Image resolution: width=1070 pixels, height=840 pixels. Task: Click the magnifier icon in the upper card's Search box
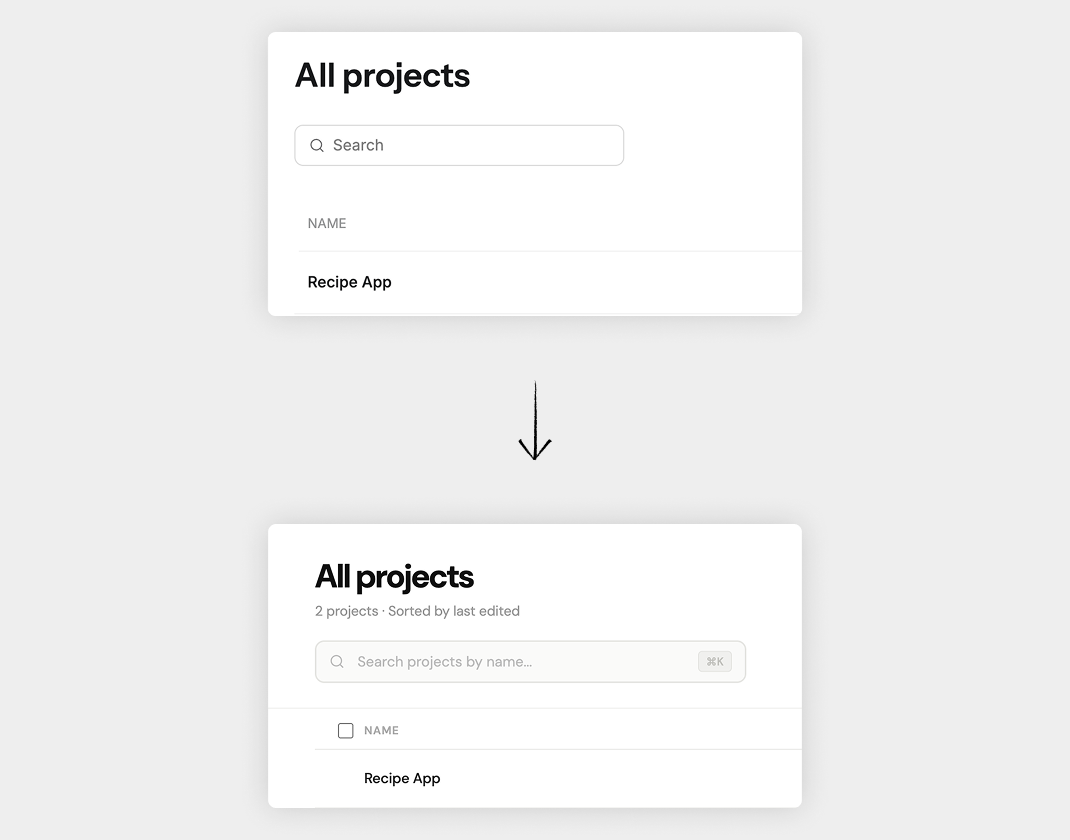(317, 145)
